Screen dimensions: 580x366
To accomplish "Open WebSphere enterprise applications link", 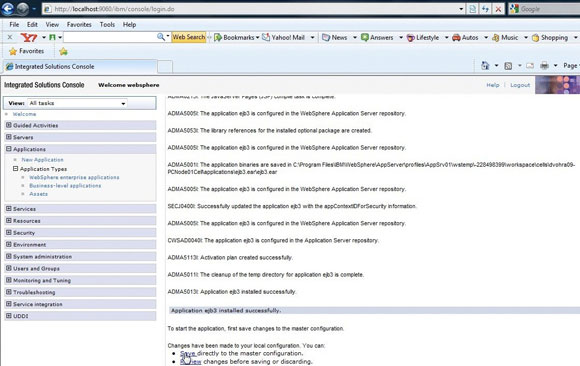I will point(74,177).
